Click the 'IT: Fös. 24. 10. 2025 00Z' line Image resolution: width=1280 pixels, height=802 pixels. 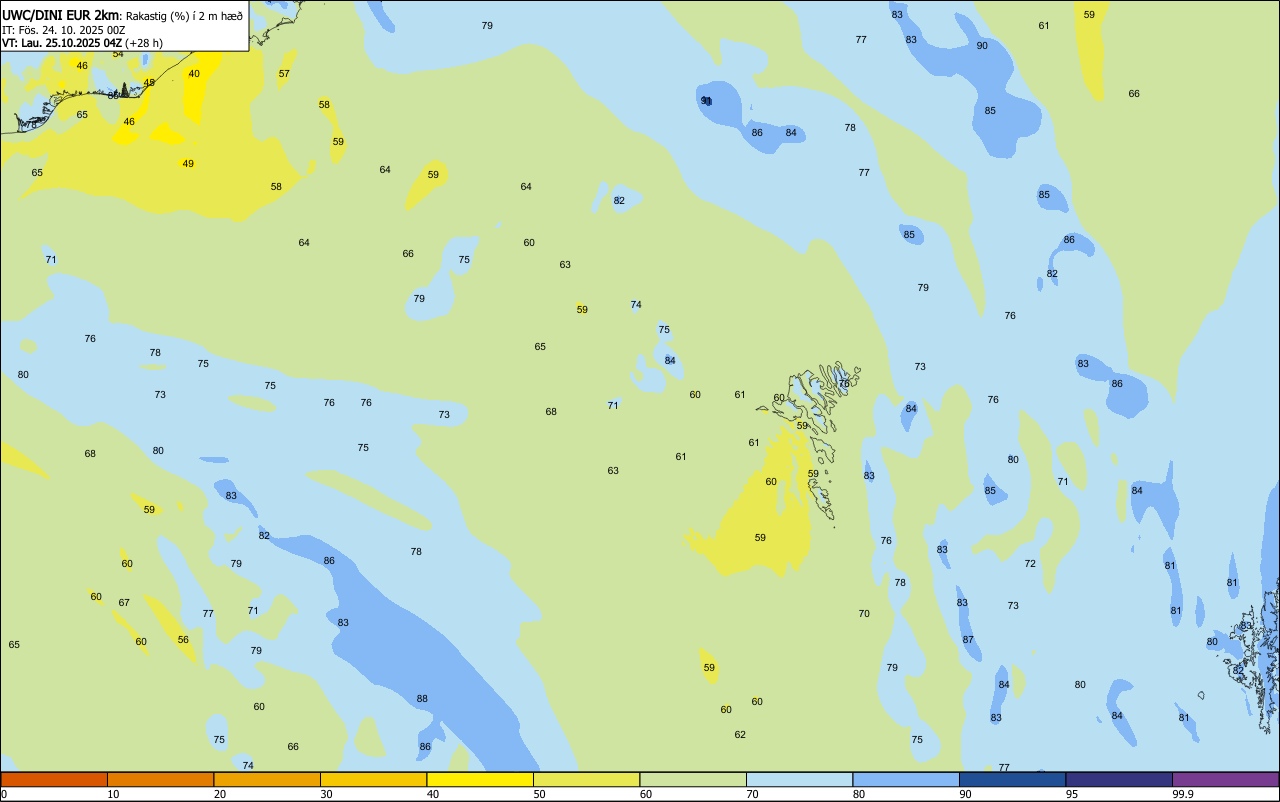[x=64, y=29]
